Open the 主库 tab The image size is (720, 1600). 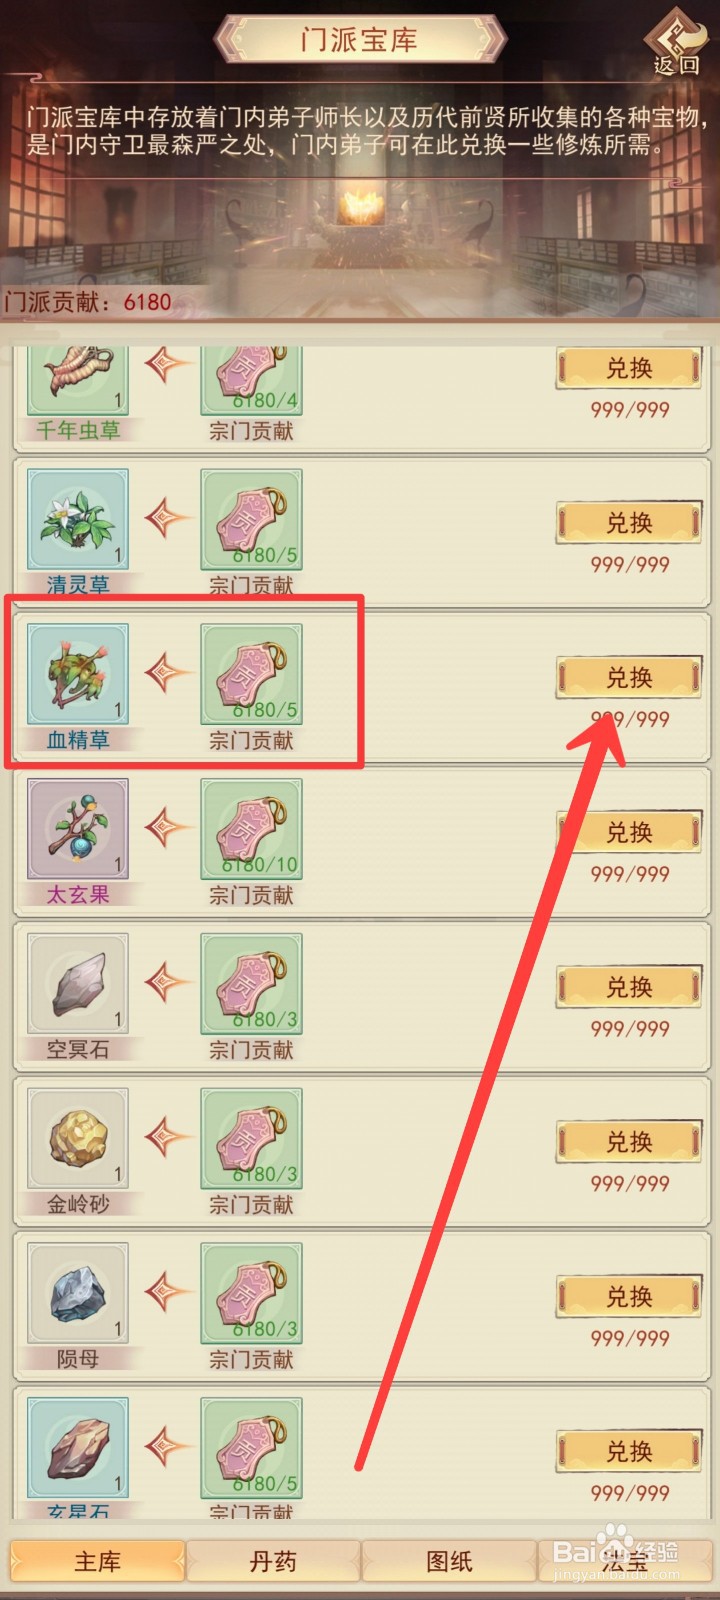98,1561
